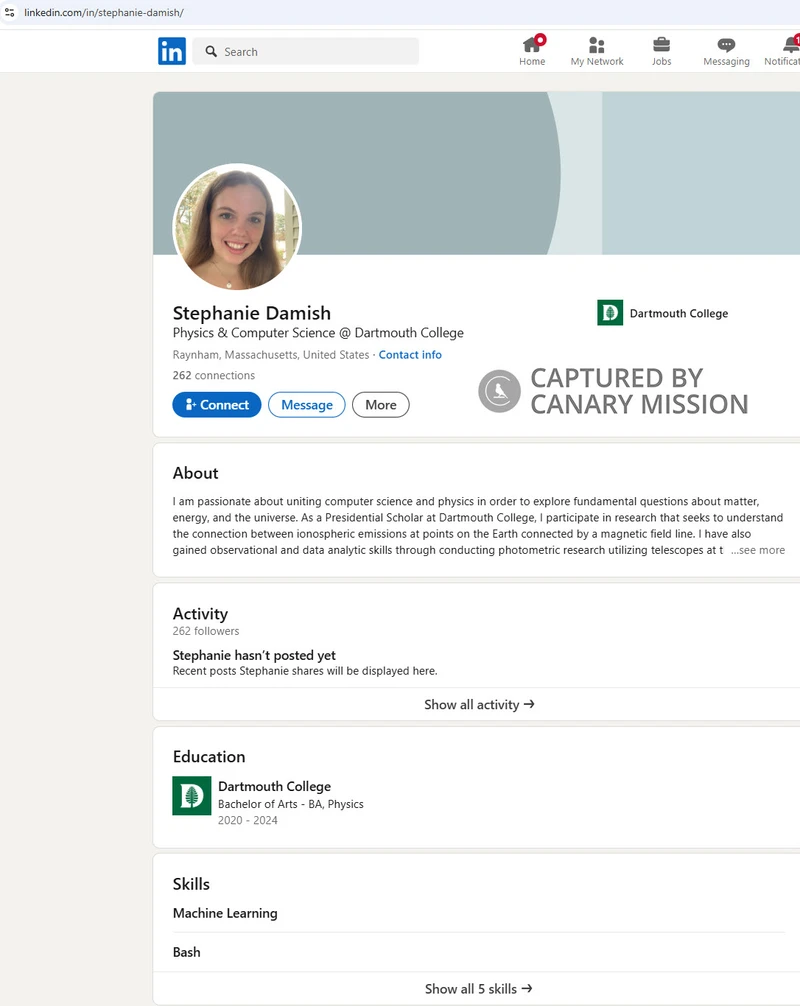Screen dimensions: 800x1006
Task: Open the Notifications bell icon
Action: tap(791, 45)
